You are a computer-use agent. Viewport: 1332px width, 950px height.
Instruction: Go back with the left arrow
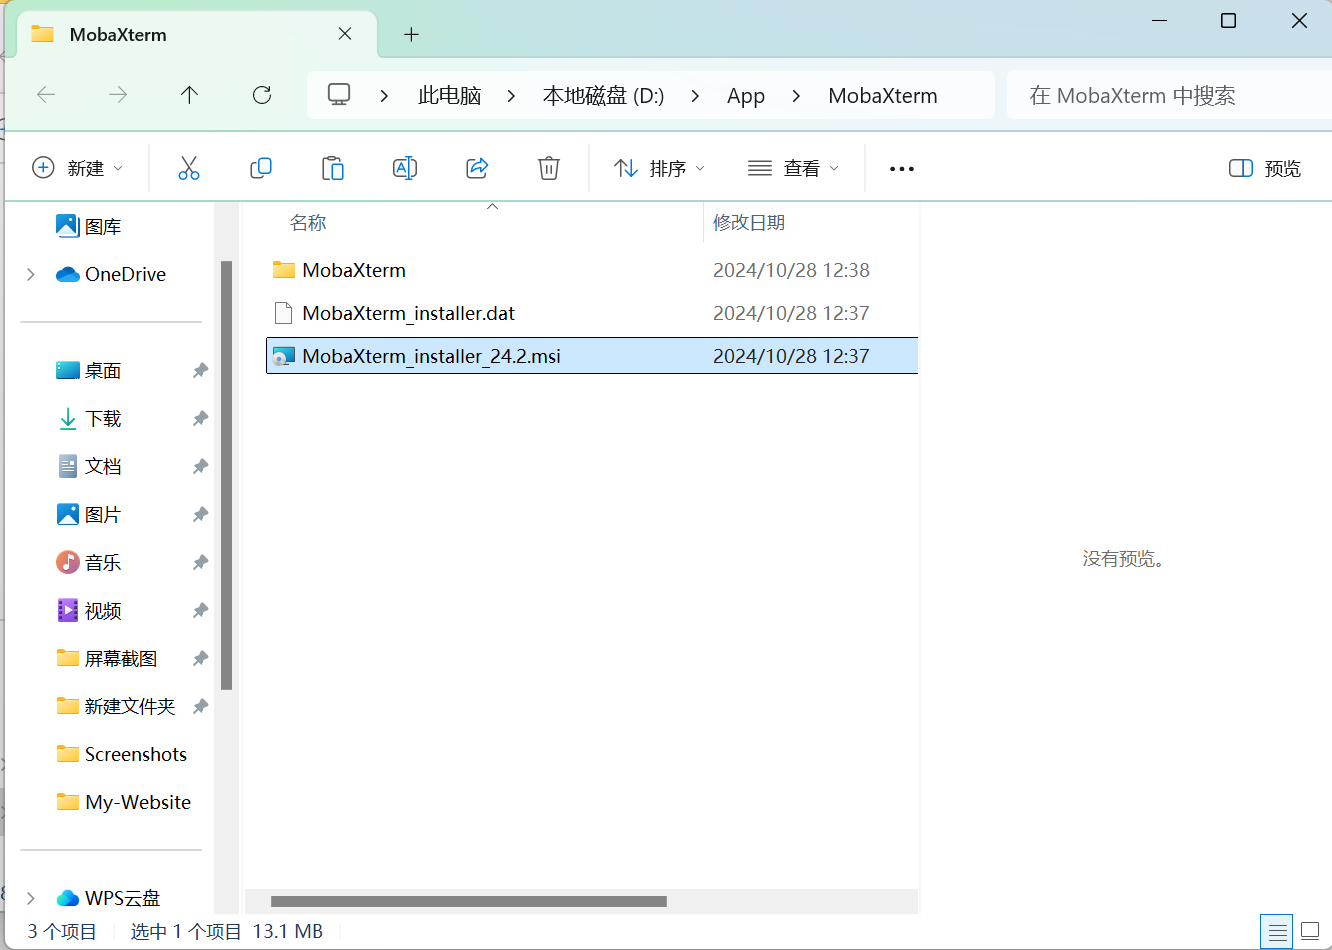point(46,95)
